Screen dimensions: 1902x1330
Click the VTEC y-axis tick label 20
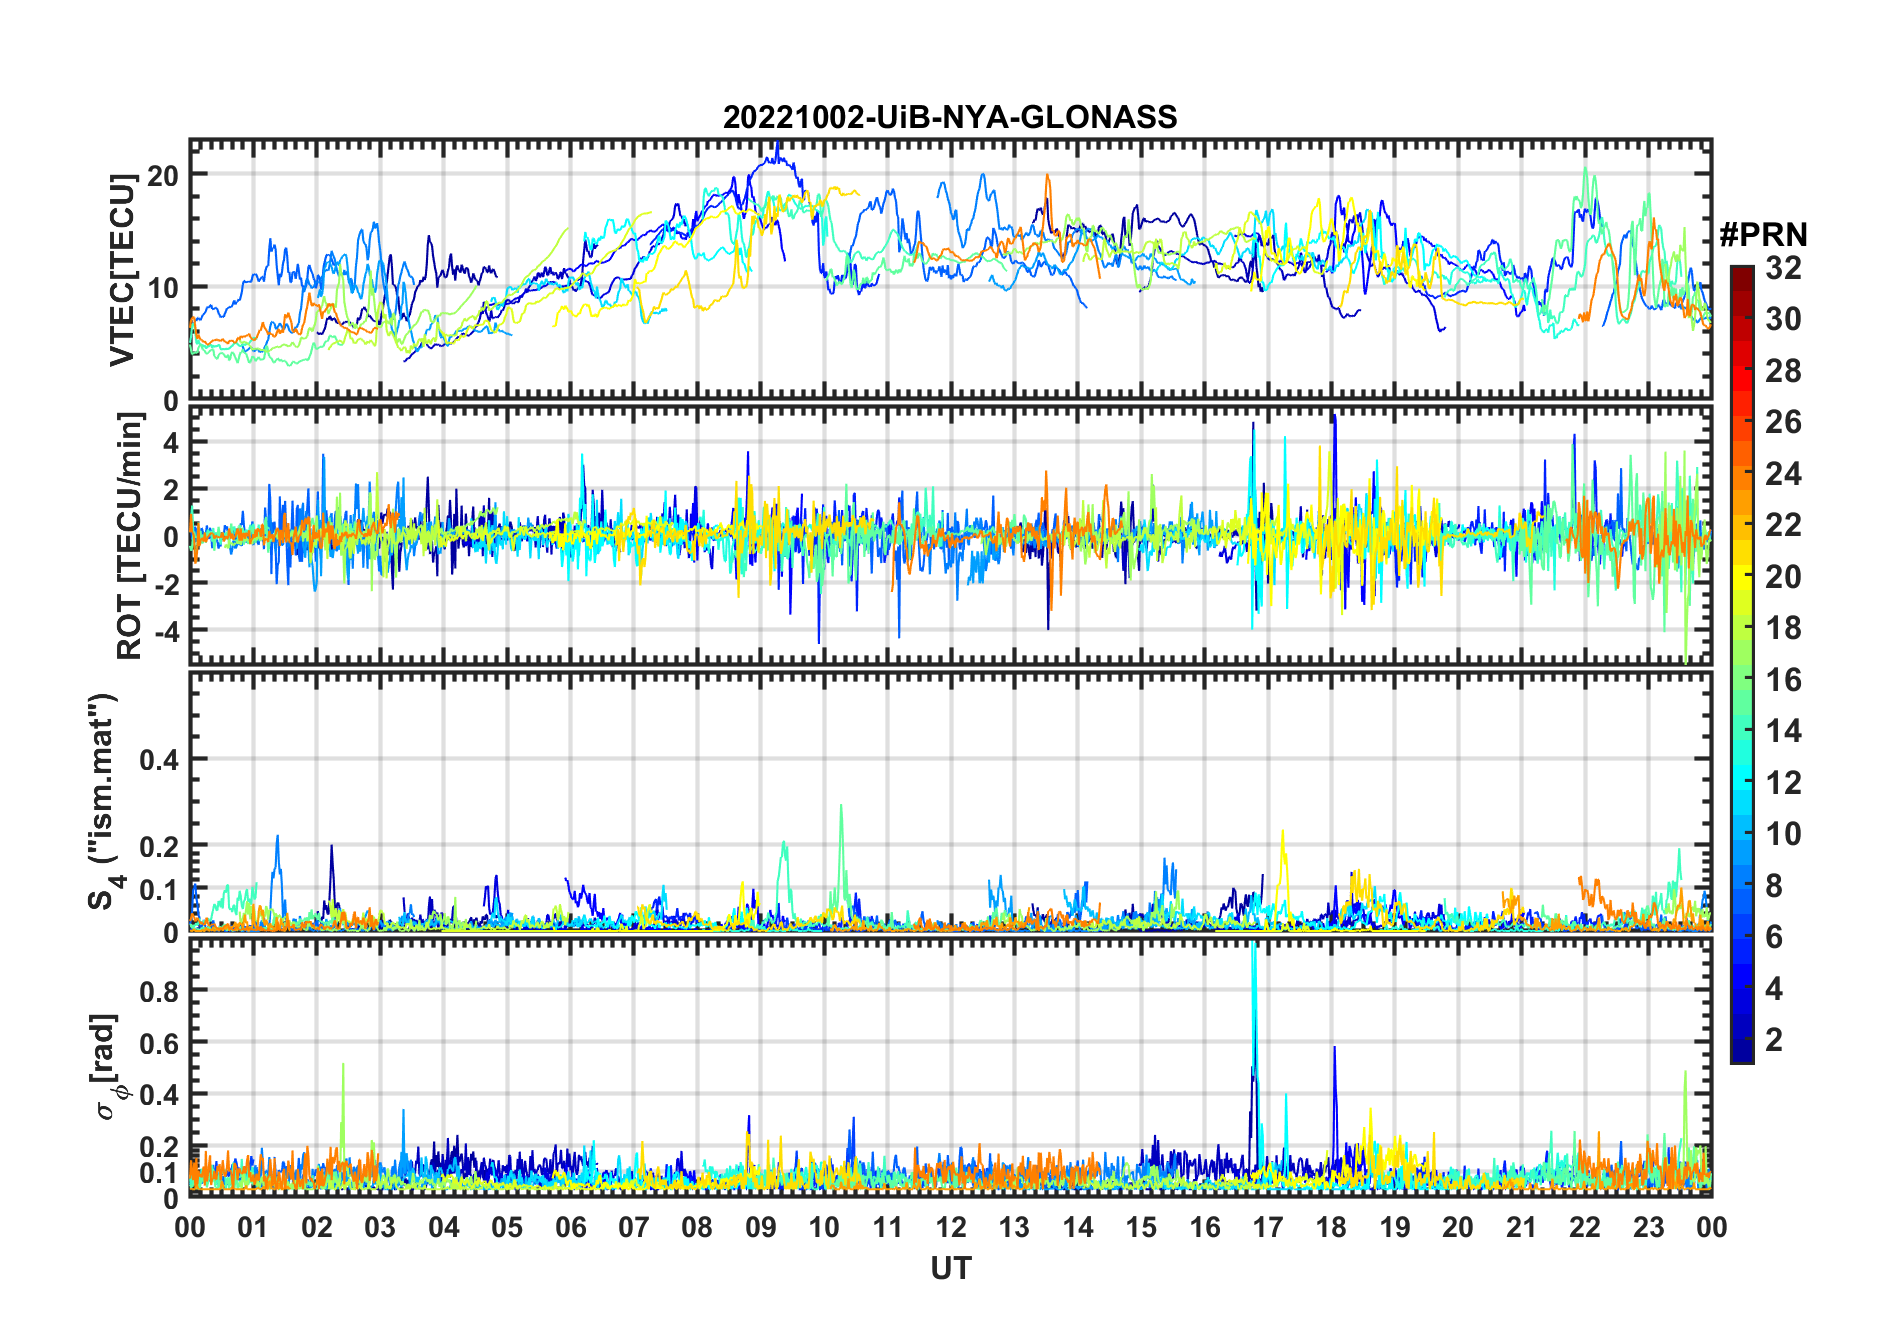click(x=162, y=175)
